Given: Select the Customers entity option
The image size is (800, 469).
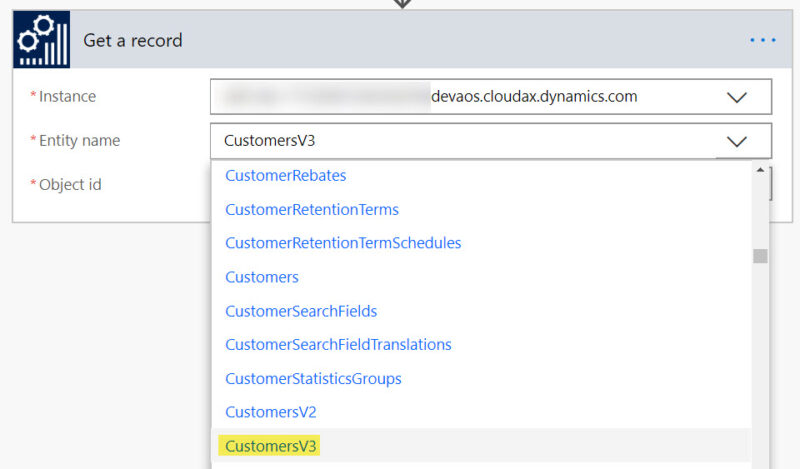Looking at the screenshot, I should pos(262,277).
